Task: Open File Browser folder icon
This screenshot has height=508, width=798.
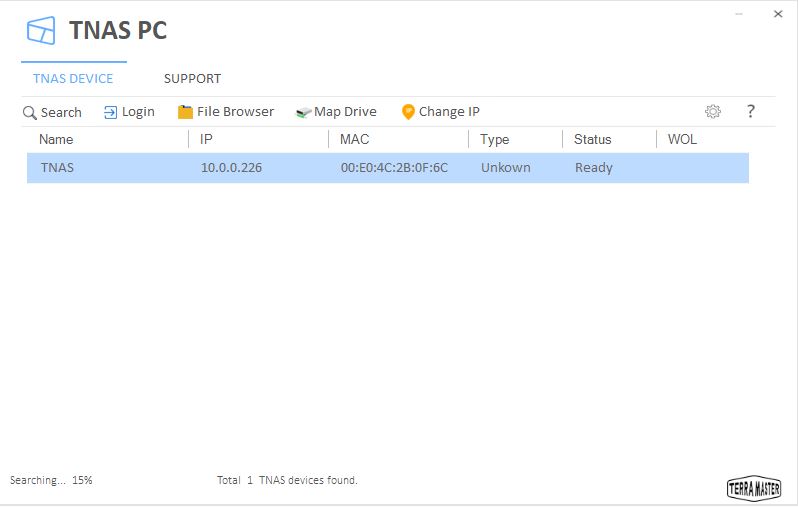Action: 185,112
